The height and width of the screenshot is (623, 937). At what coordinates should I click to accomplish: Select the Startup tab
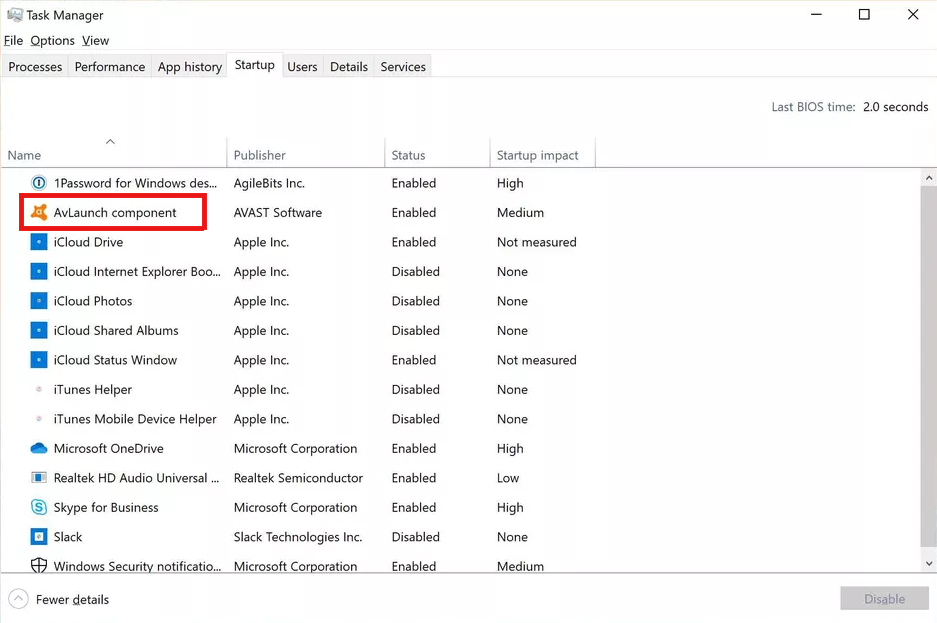coord(255,65)
